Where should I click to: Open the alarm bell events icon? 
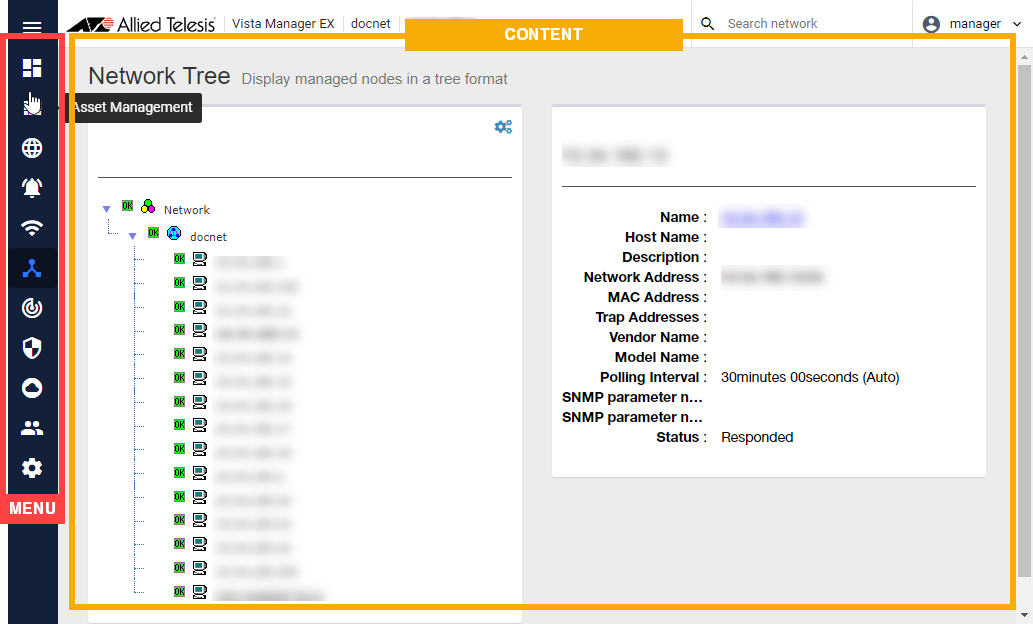pyautogui.click(x=32, y=188)
